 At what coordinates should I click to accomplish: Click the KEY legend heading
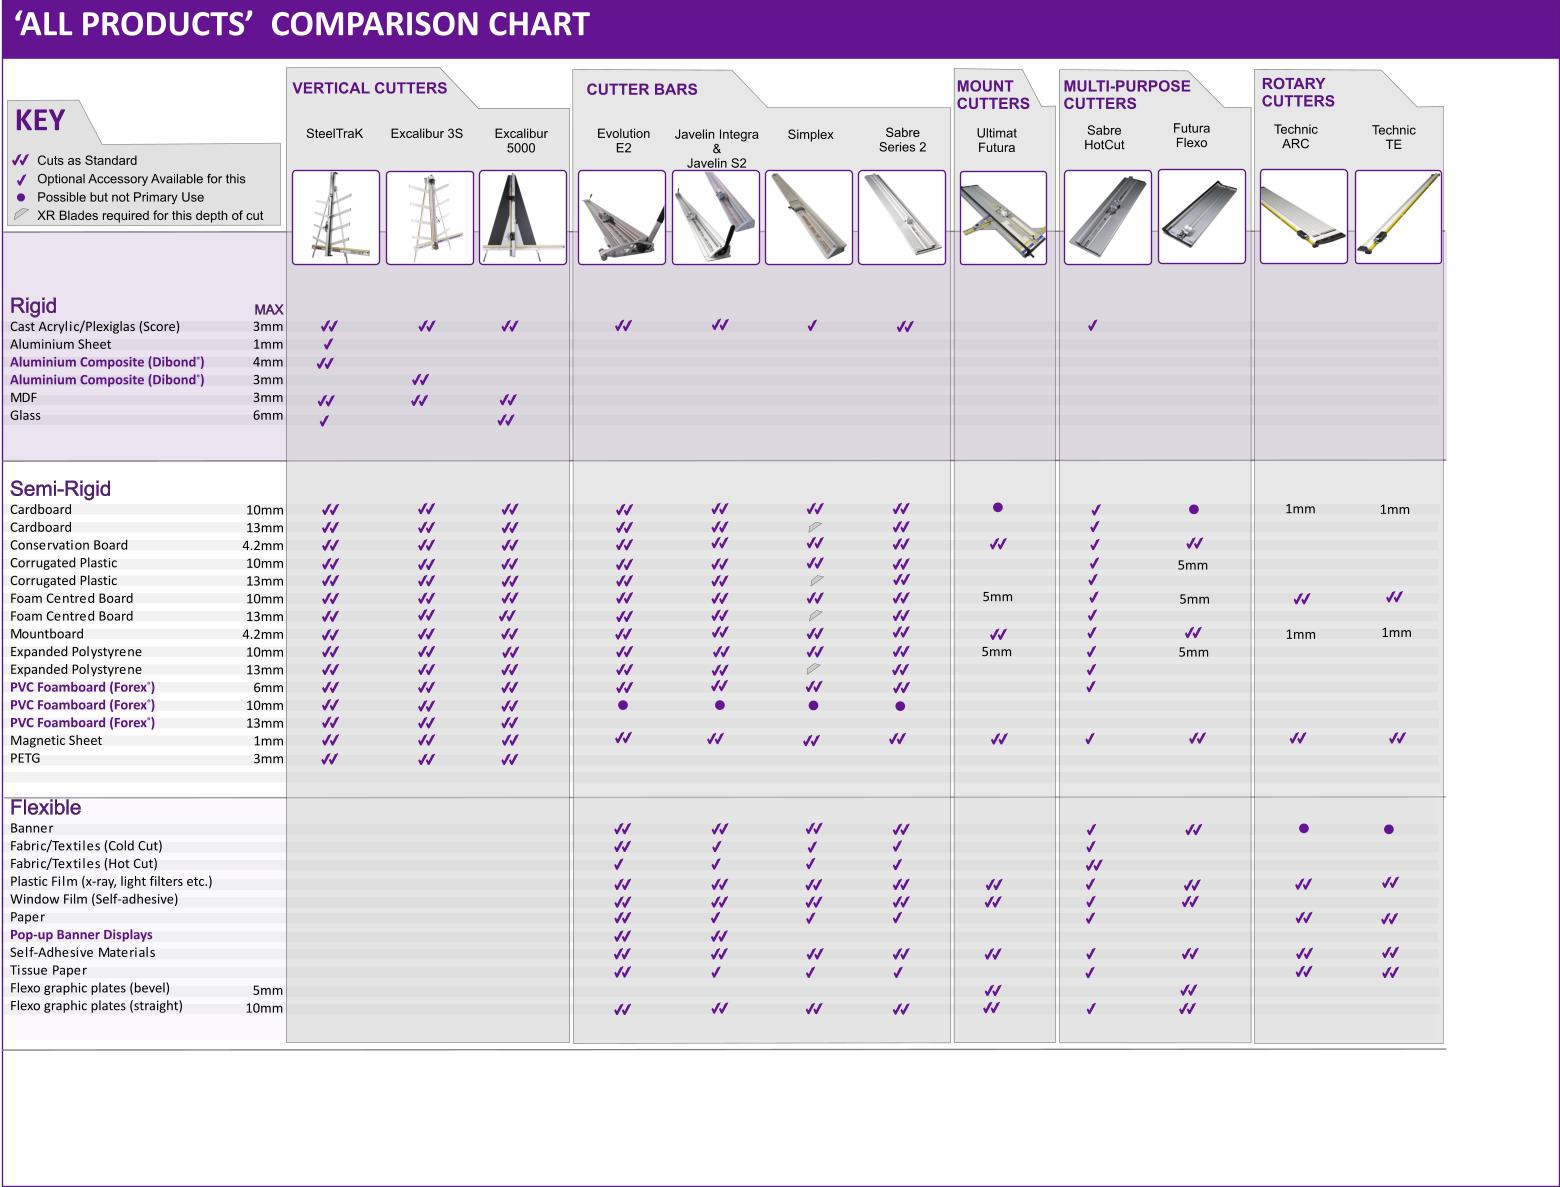[40, 121]
